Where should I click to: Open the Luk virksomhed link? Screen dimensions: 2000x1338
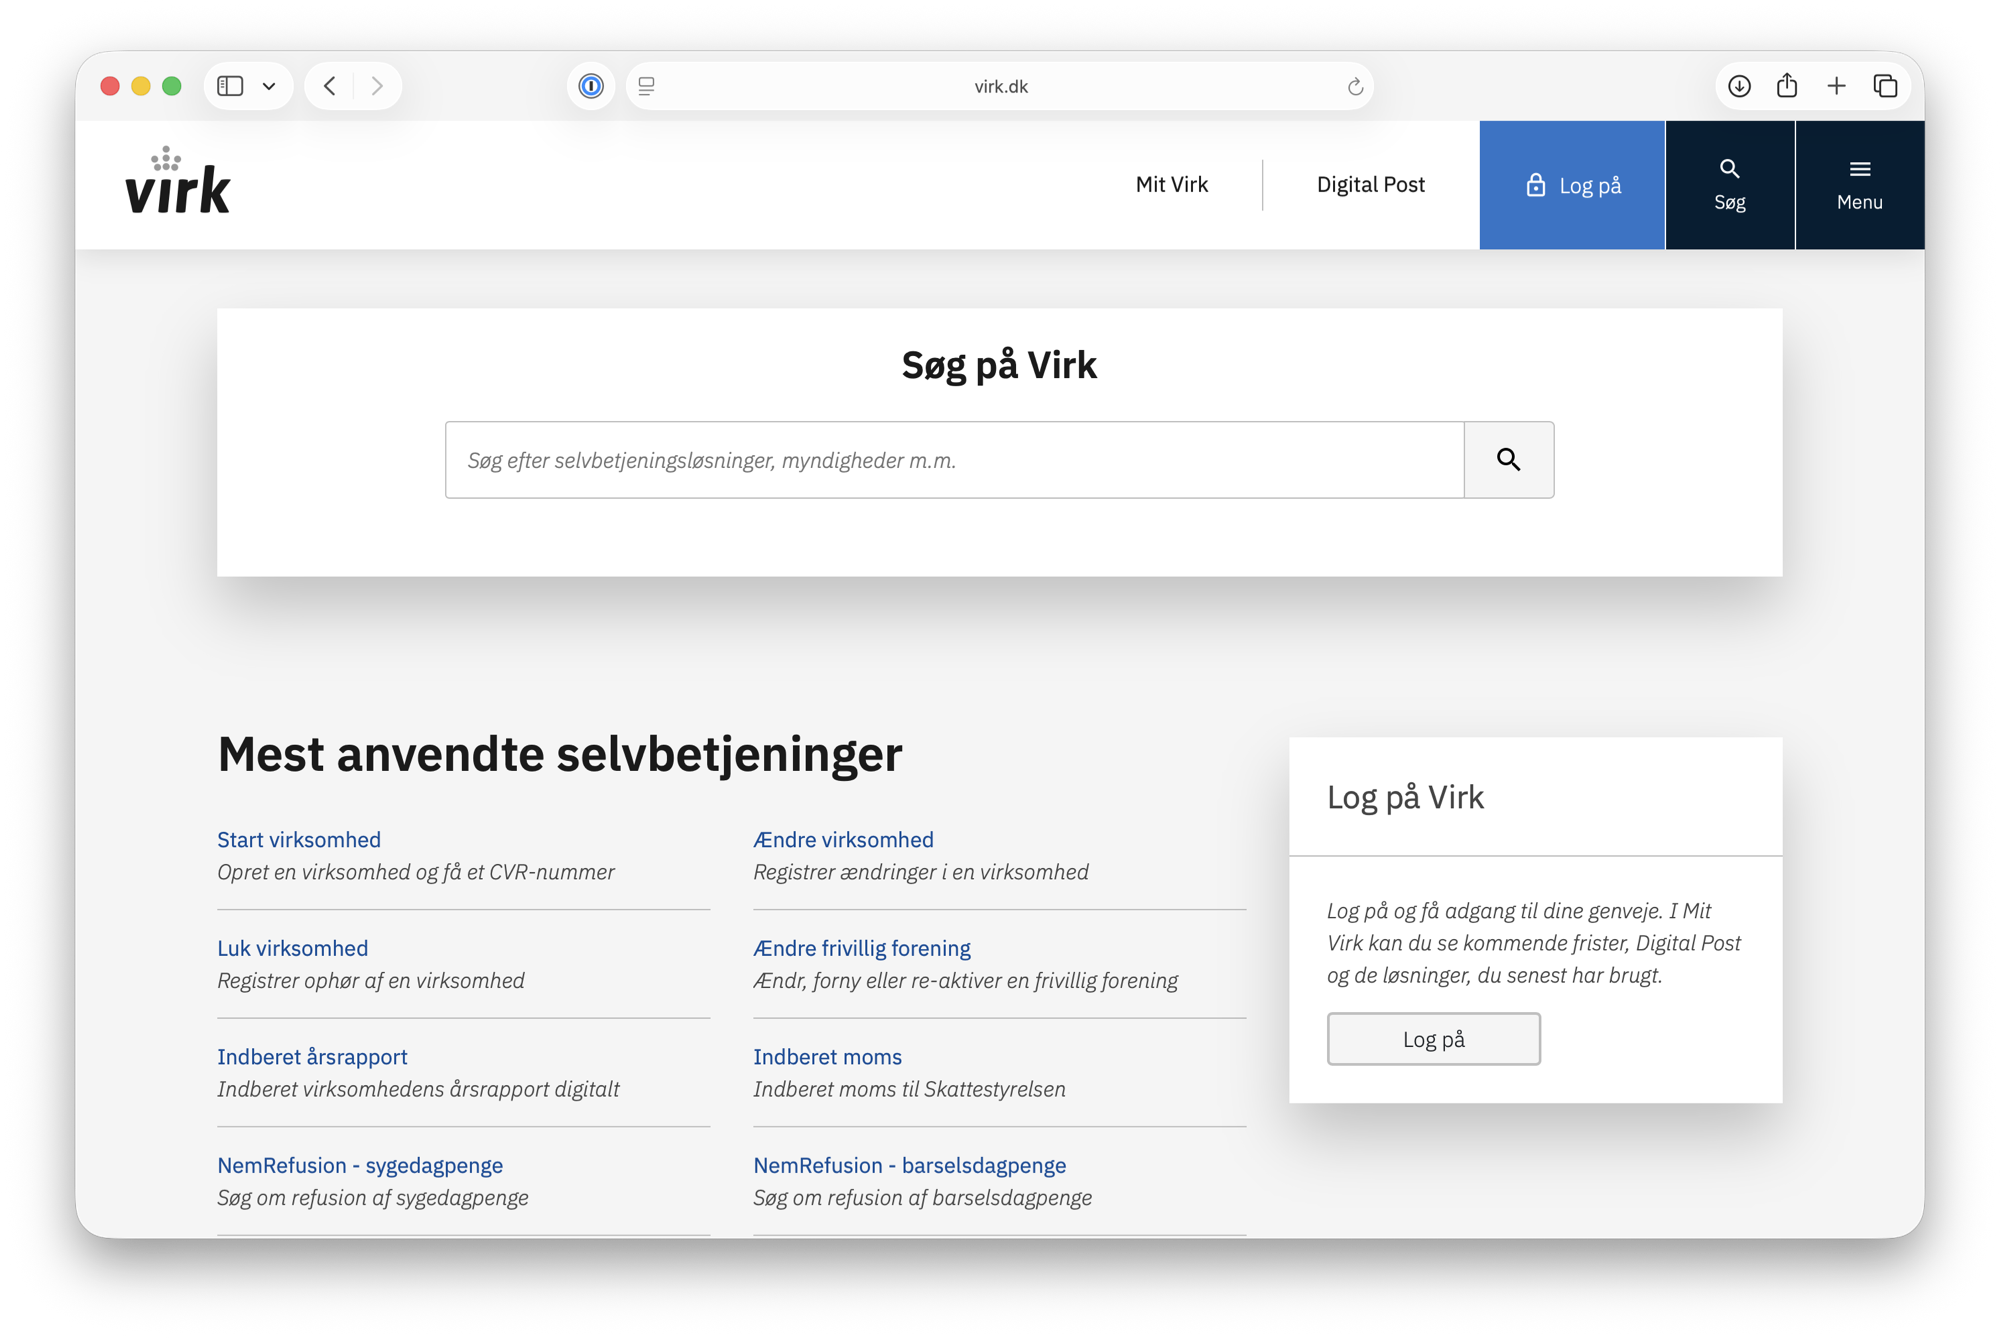click(292, 948)
